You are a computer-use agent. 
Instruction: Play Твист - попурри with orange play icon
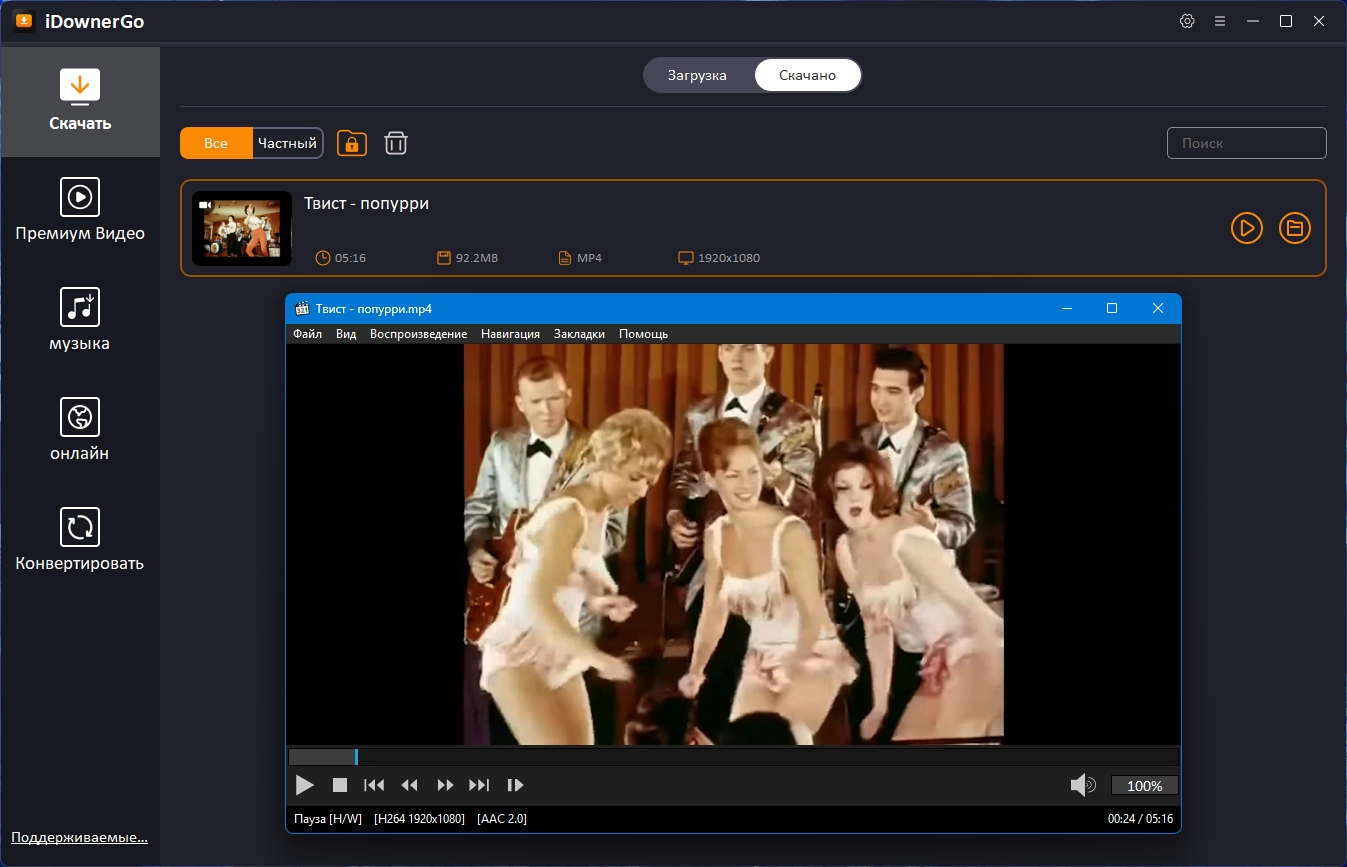click(x=1246, y=228)
